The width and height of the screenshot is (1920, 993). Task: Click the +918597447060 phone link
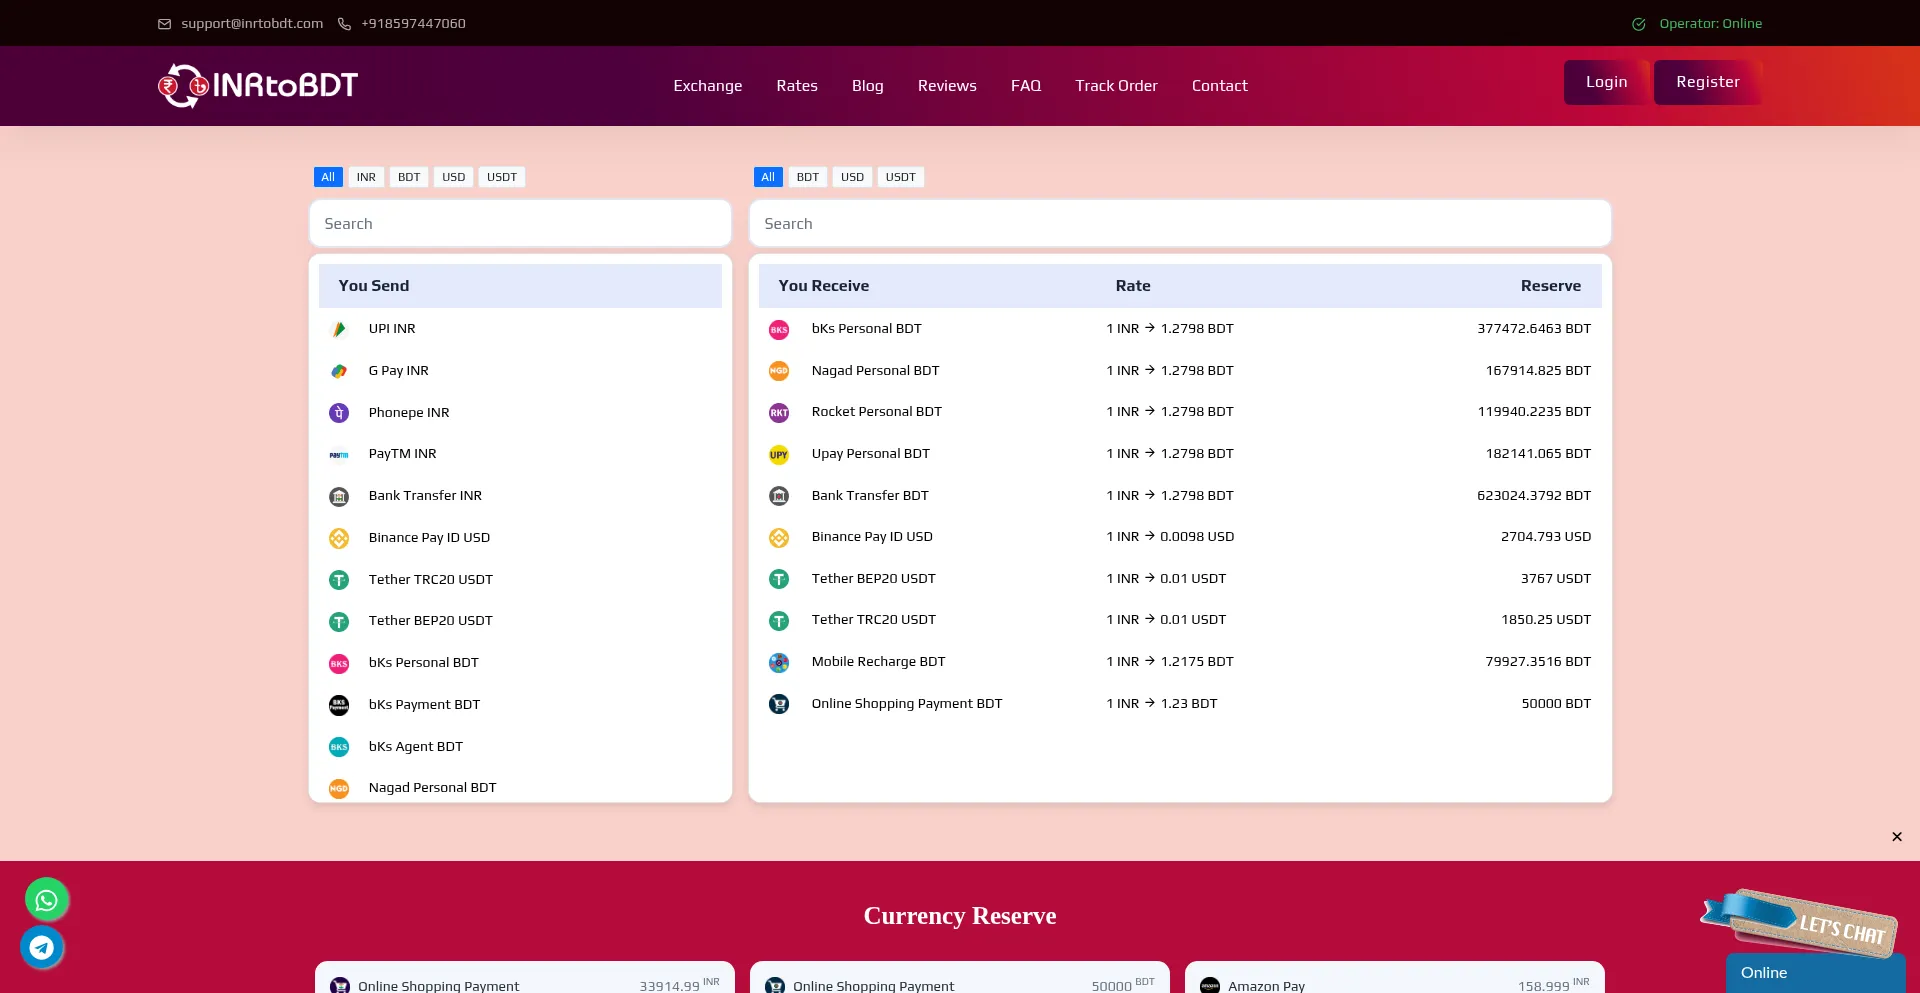[413, 24]
